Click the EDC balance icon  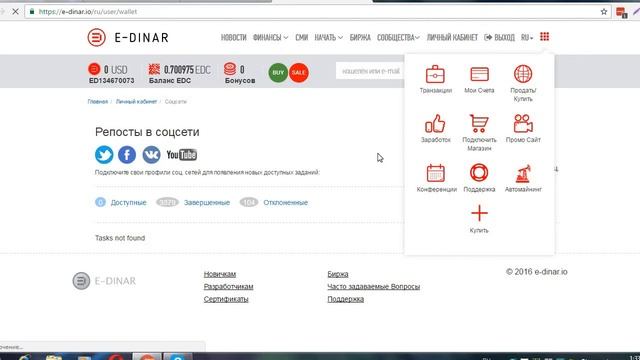[x=154, y=69]
